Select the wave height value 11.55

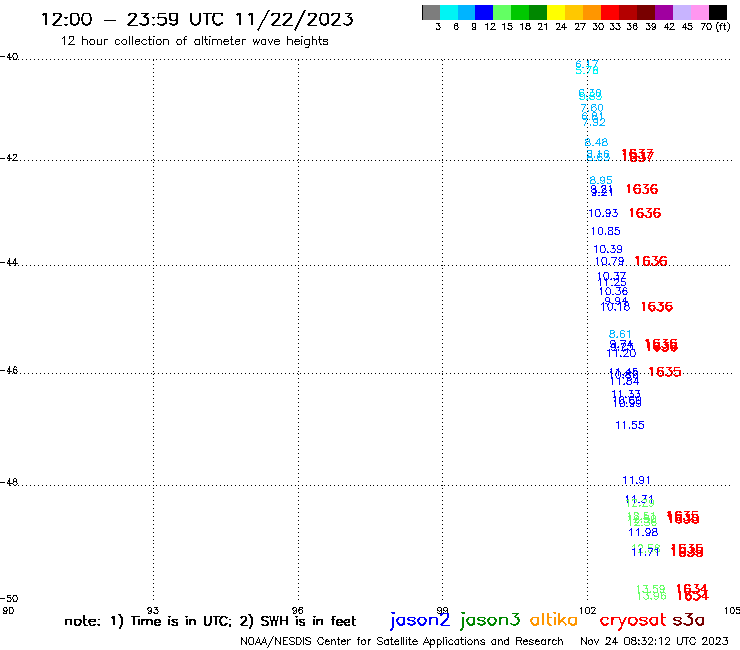click(x=630, y=425)
